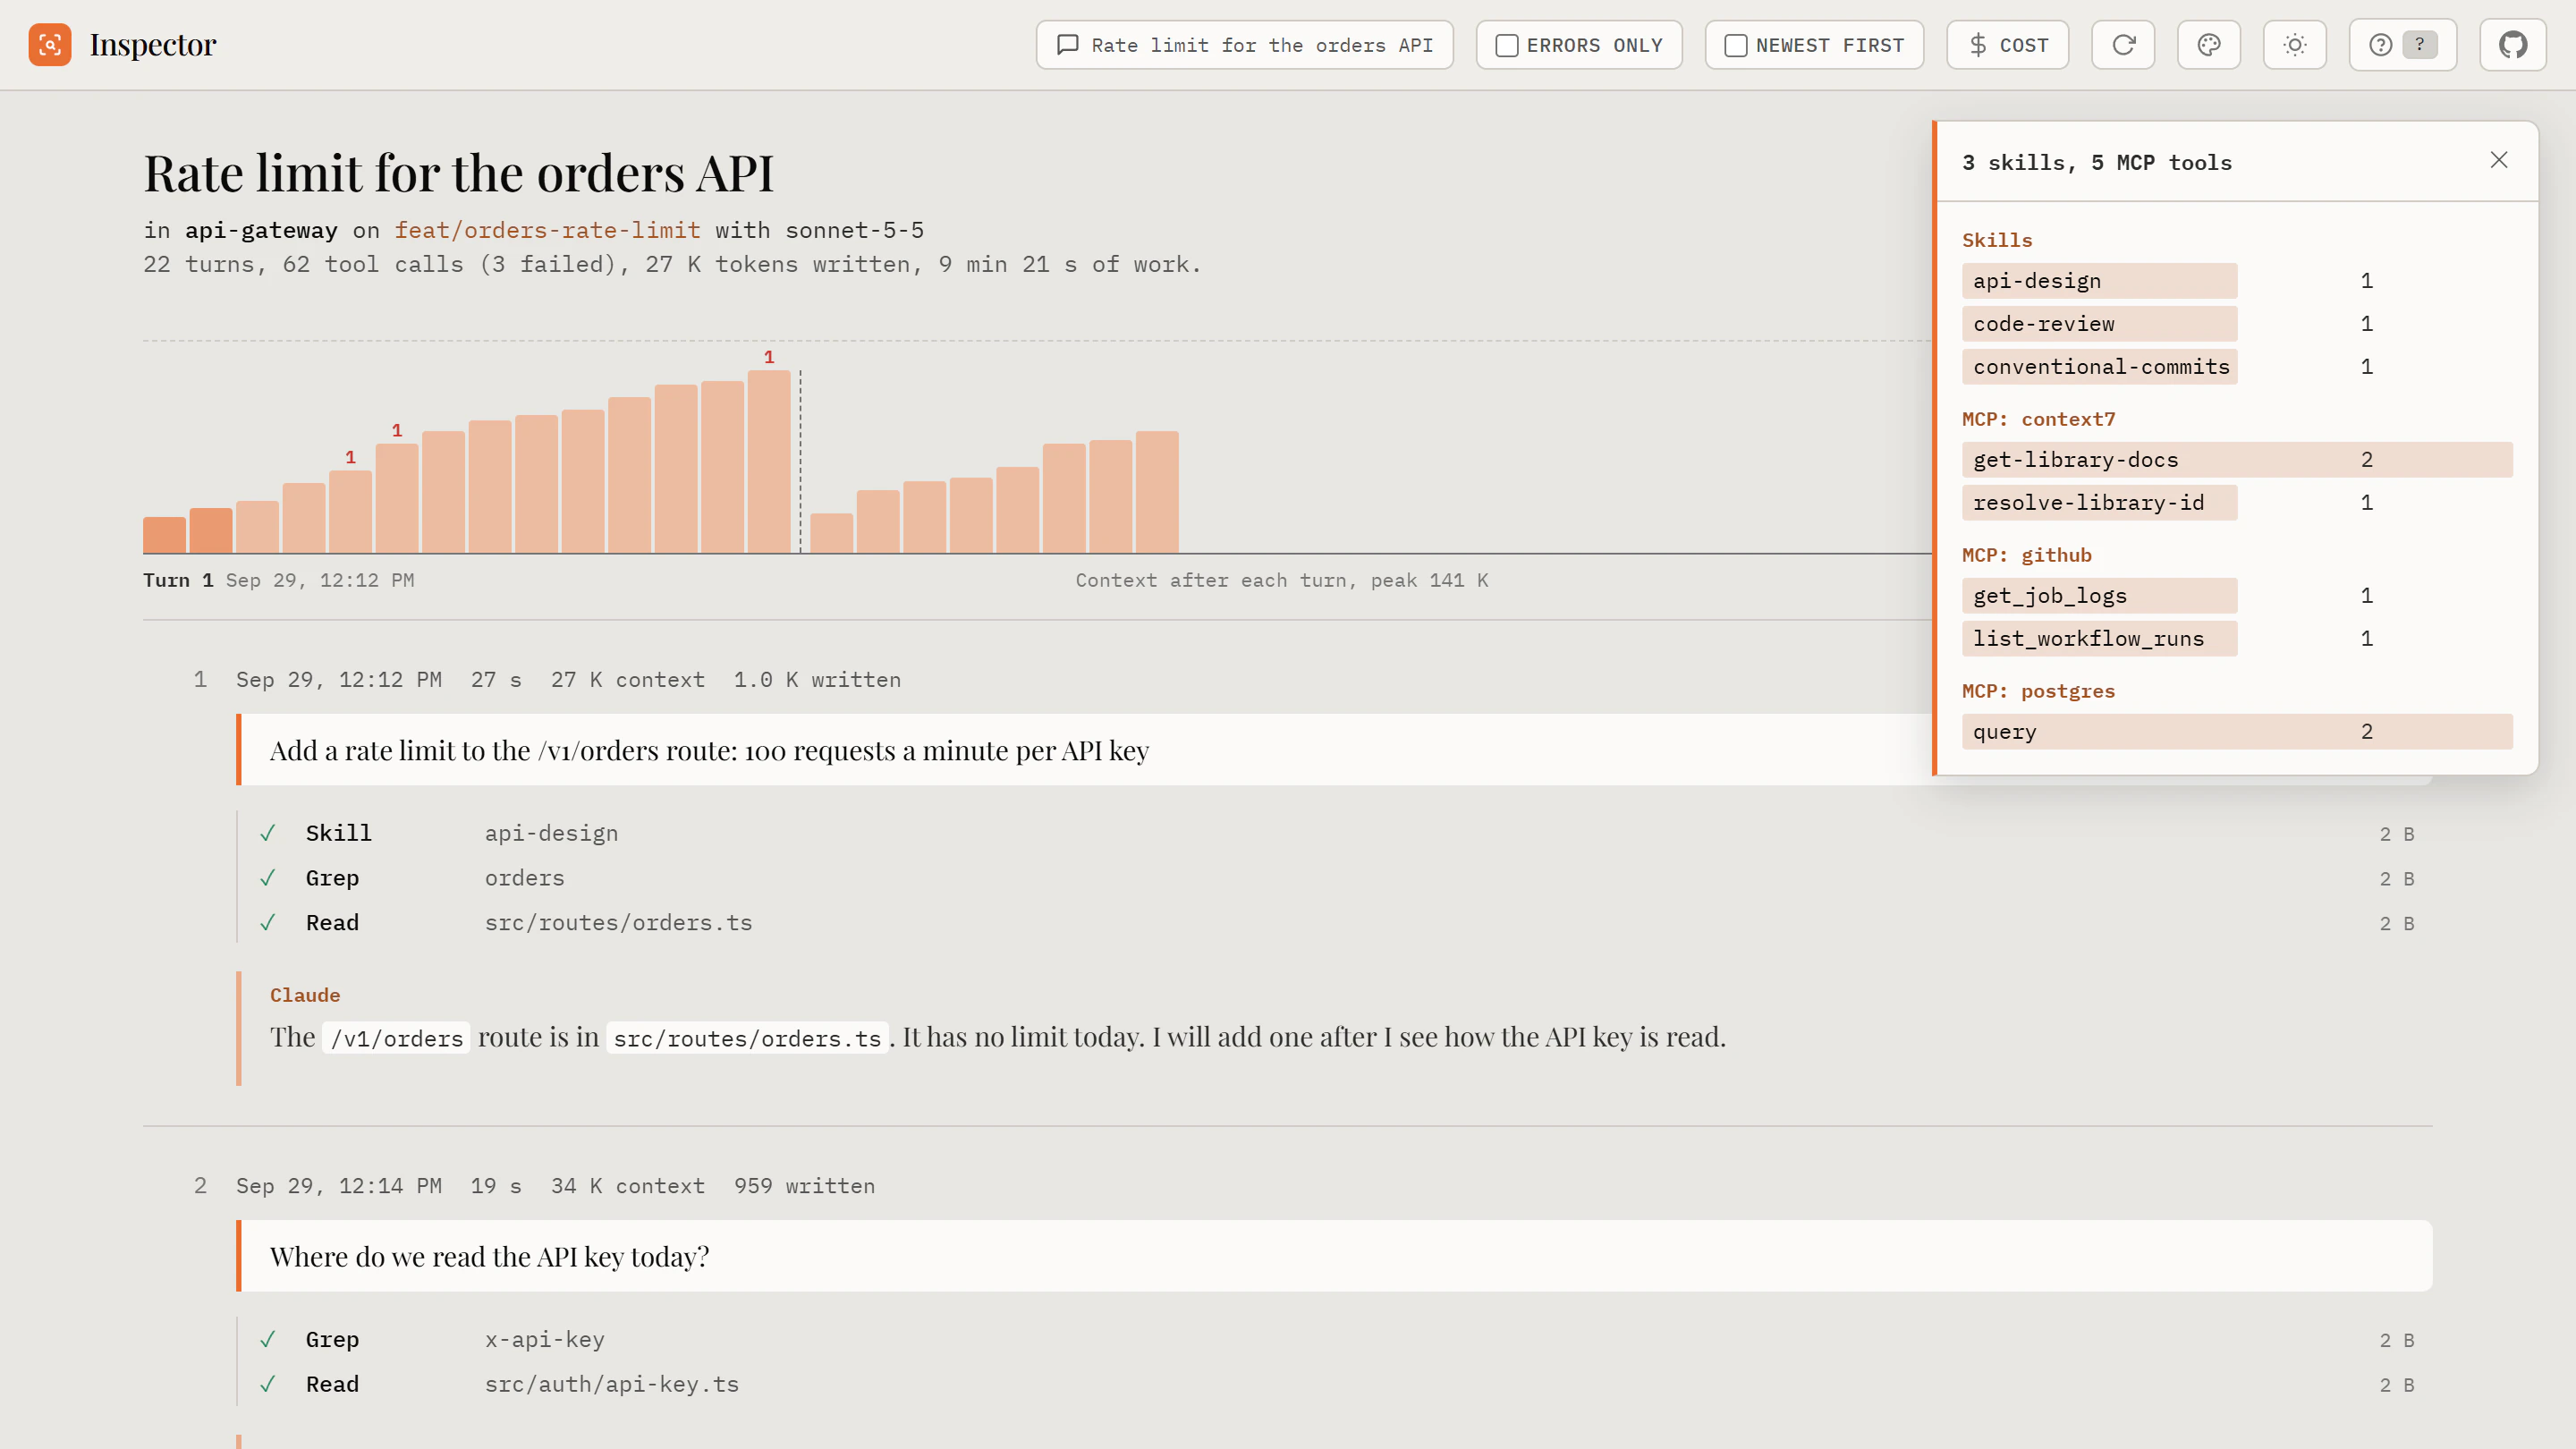Click the turn 1 prompt about rate limit

point(1085,750)
